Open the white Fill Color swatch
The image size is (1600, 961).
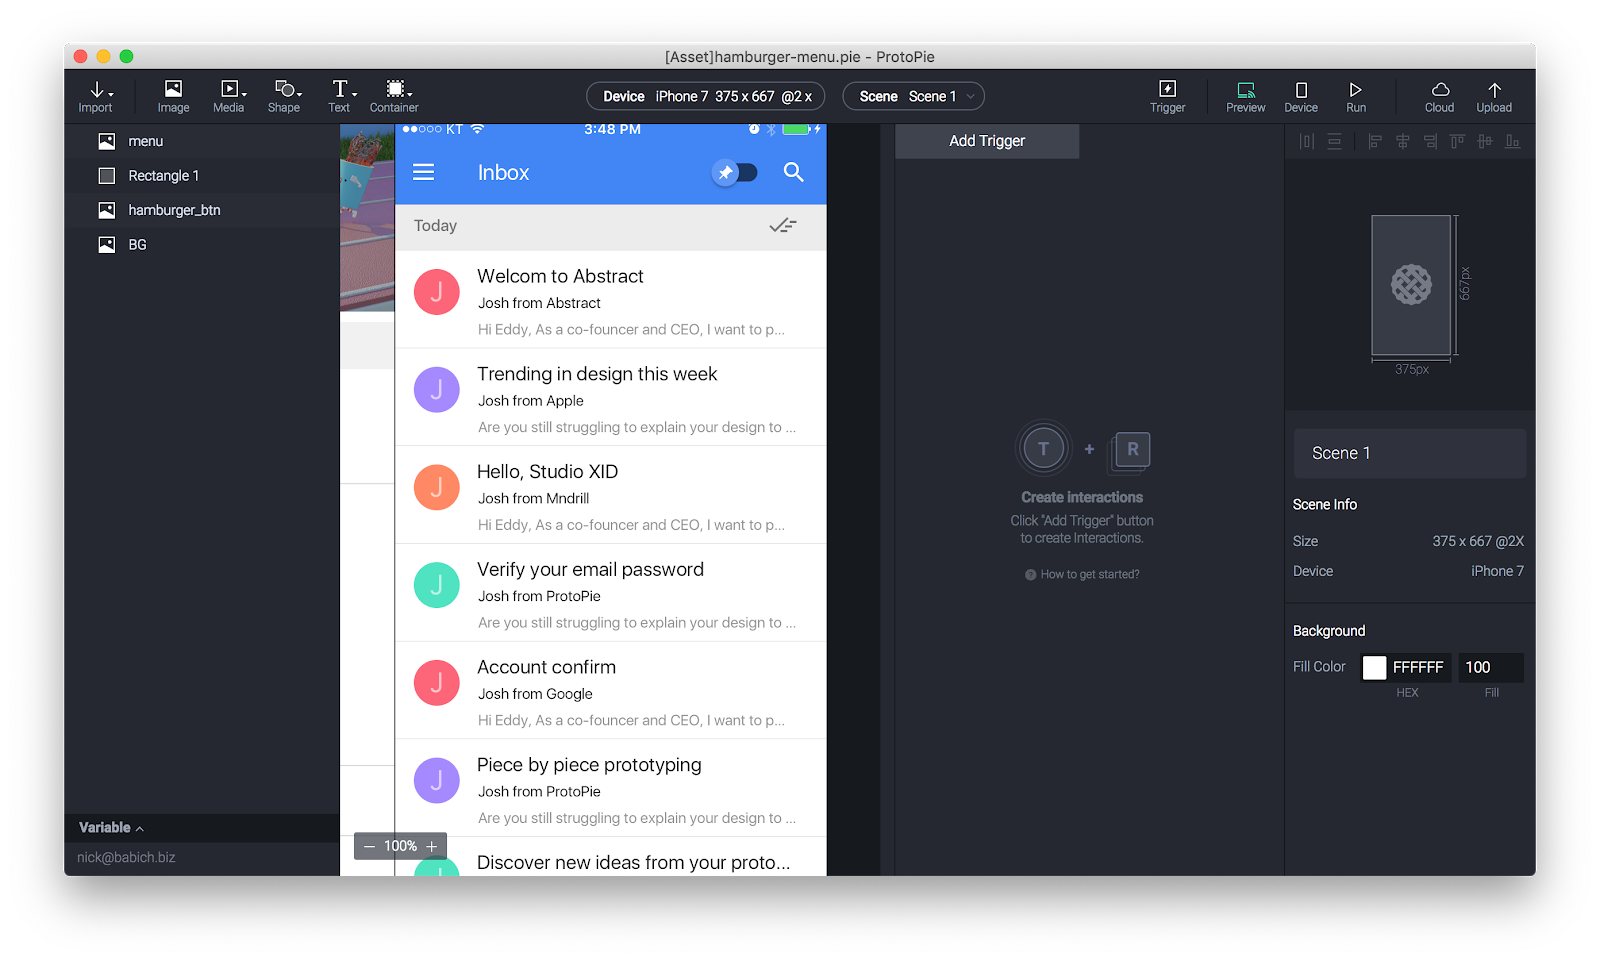click(x=1375, y=668)
